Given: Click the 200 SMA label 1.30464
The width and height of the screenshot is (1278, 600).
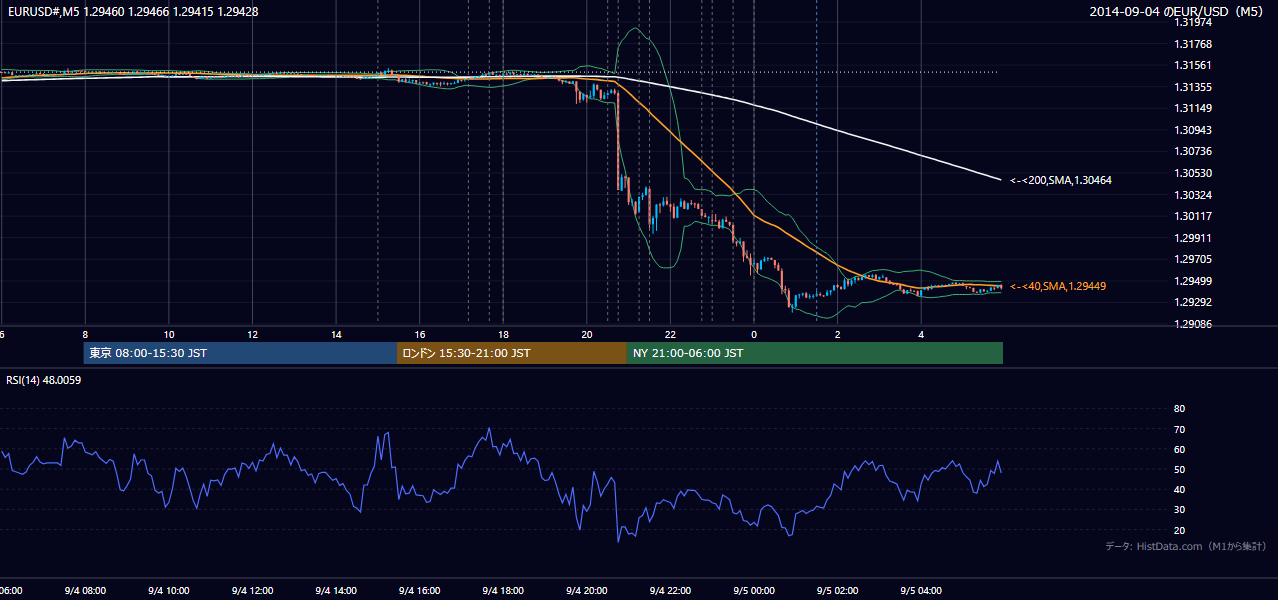Looking at the screenshot, I should 1060,181.
